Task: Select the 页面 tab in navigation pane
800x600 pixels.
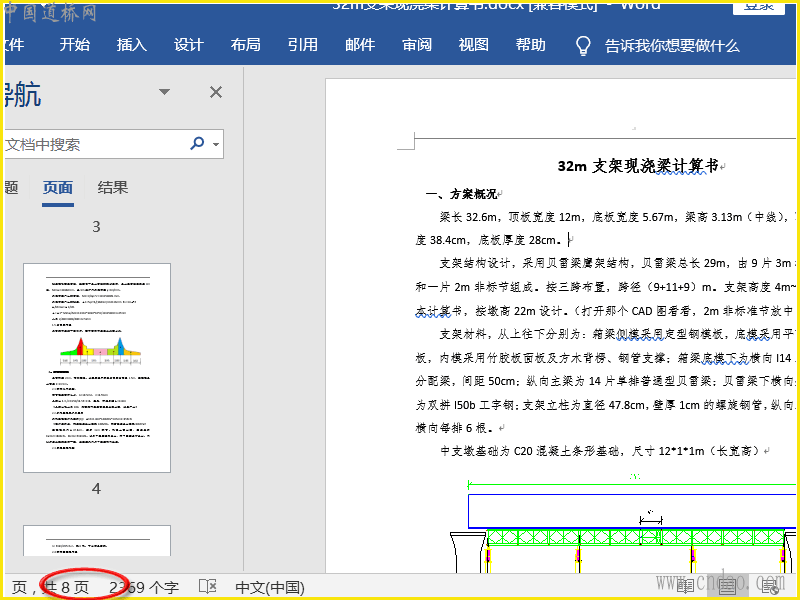Action: 58,187
